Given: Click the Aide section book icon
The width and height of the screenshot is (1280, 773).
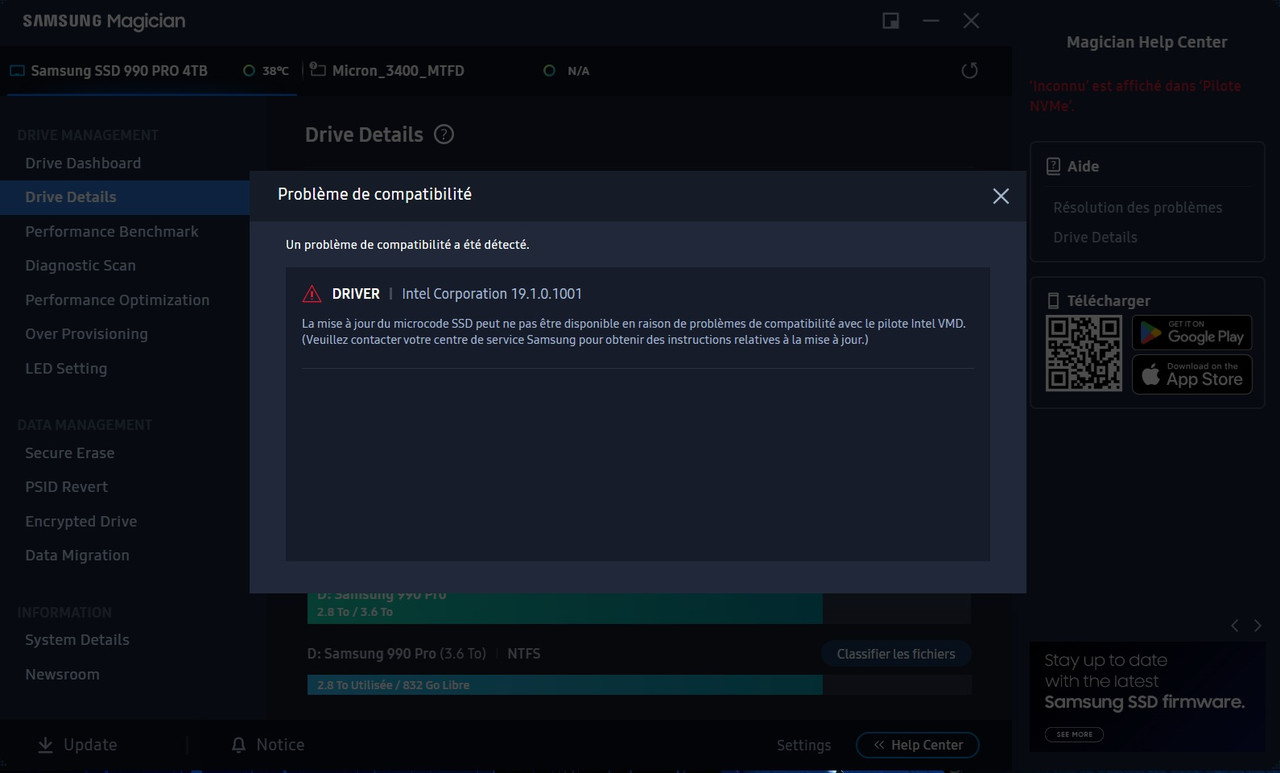Looking at the screenshot, I should coord(1053,167).
